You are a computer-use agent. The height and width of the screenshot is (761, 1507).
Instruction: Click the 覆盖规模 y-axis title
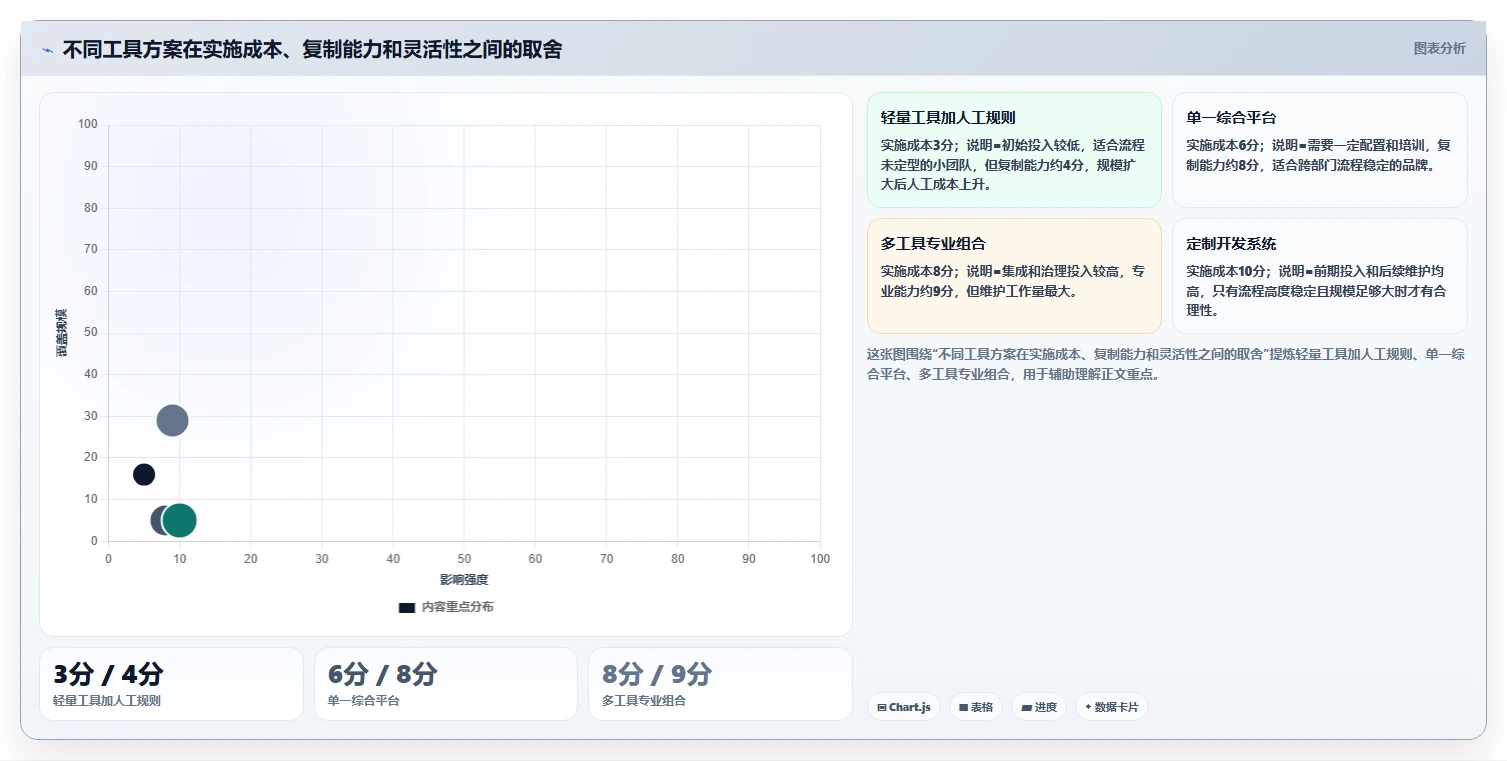(62, 333)
